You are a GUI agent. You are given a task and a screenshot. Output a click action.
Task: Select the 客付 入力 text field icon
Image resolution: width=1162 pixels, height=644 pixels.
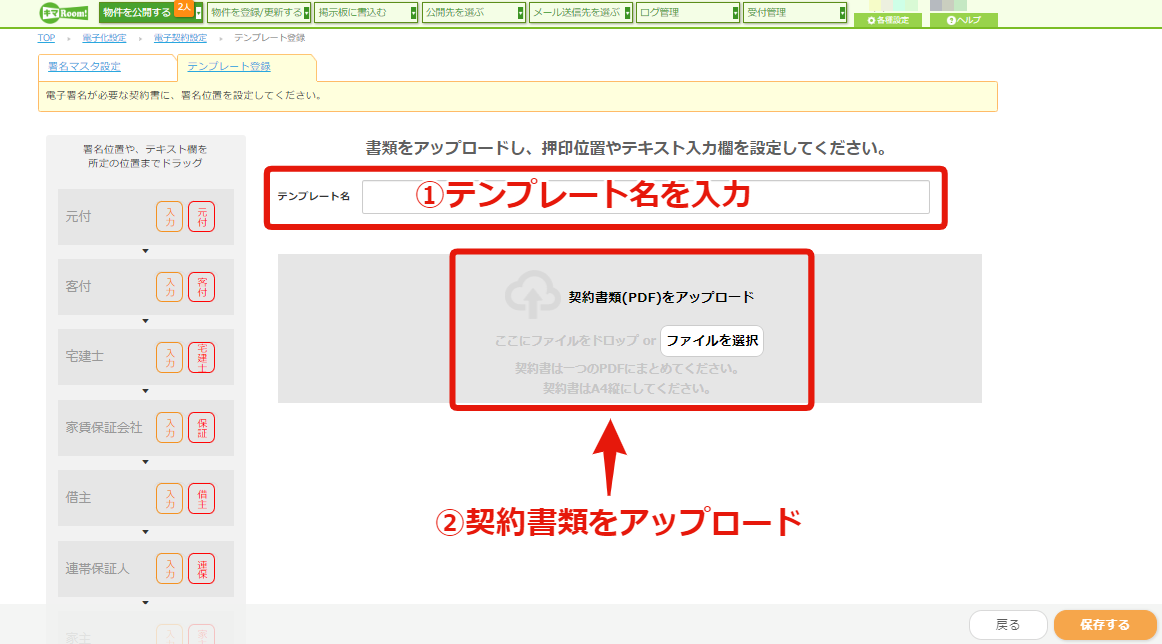[x=170, y=287]
